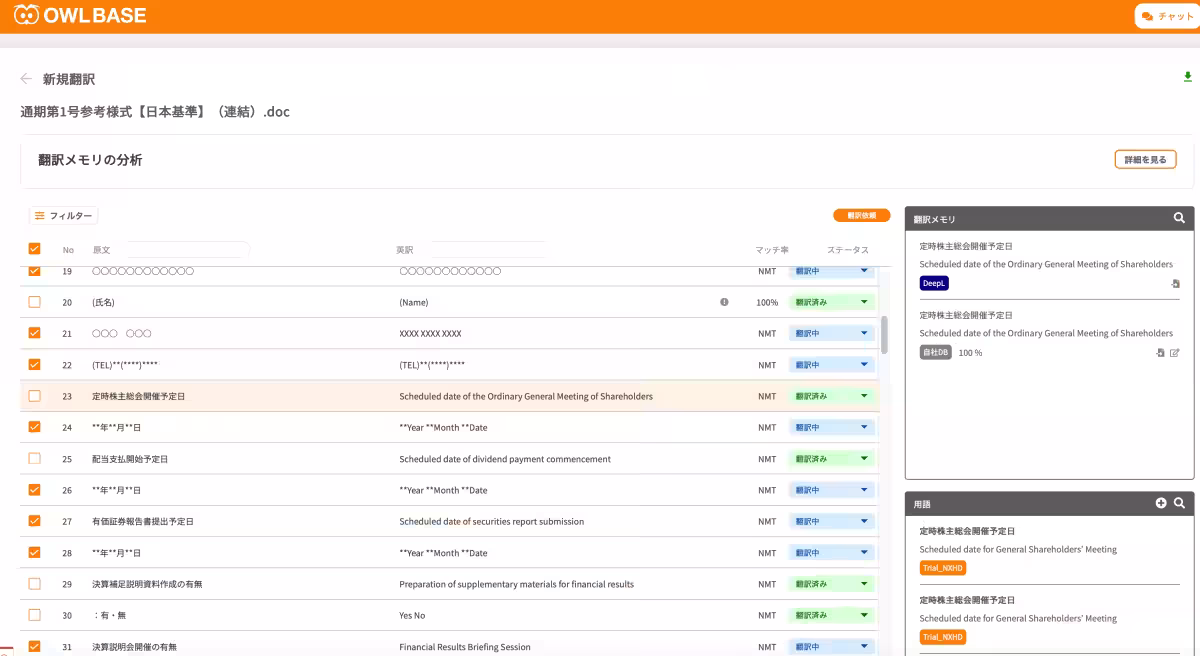Screen dimensions: 1200x656
Task: Click the plus icon in the 用語 panel
Action: pos(1161,503)
